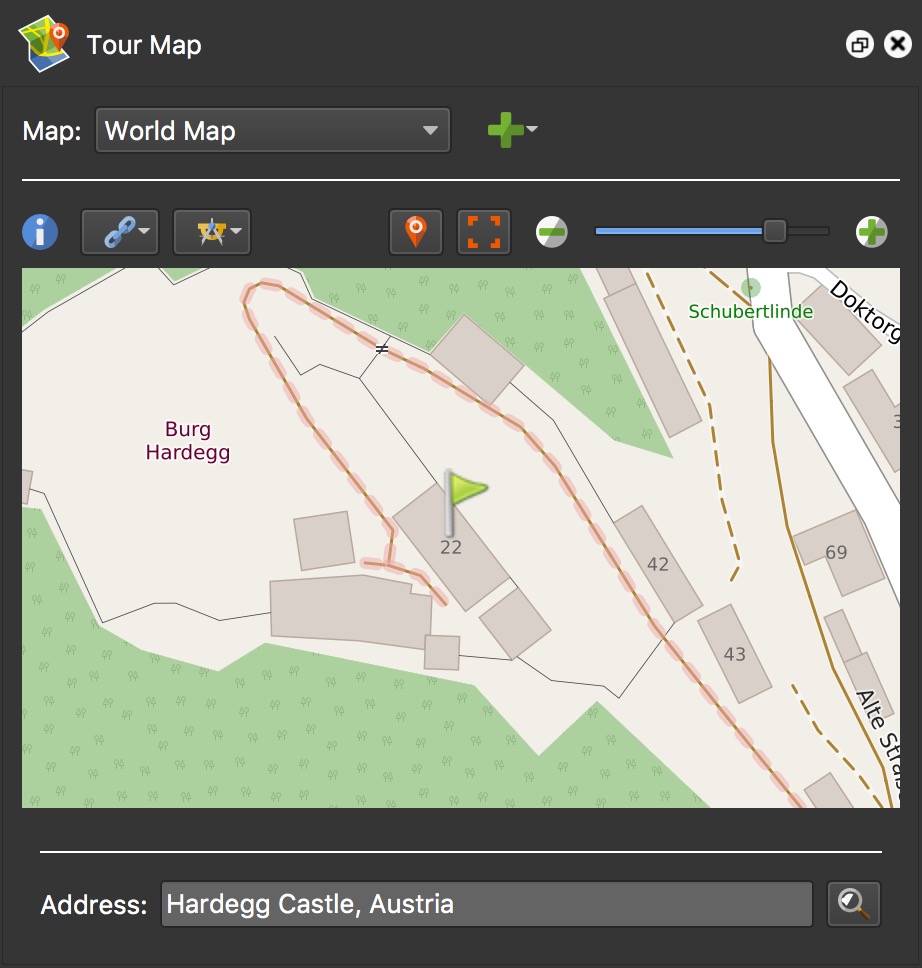Zoom in with the green plus icon
The width and height of the screenshot is (922, 968).
click(x=871, y=232)
